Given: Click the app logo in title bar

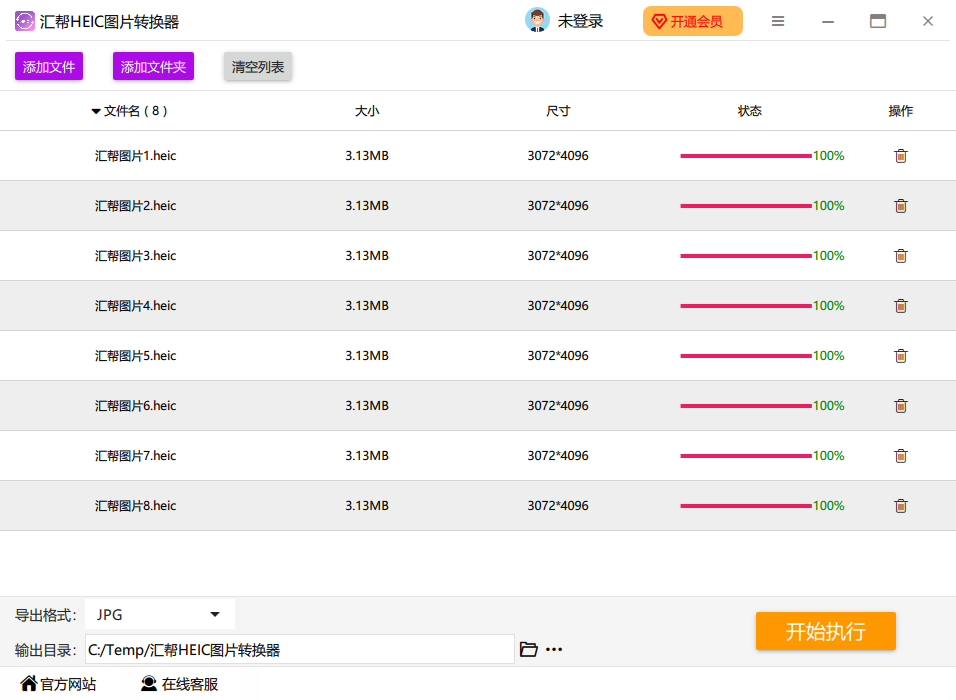Looking at the screenshot, I should click(x=24, y=21).
